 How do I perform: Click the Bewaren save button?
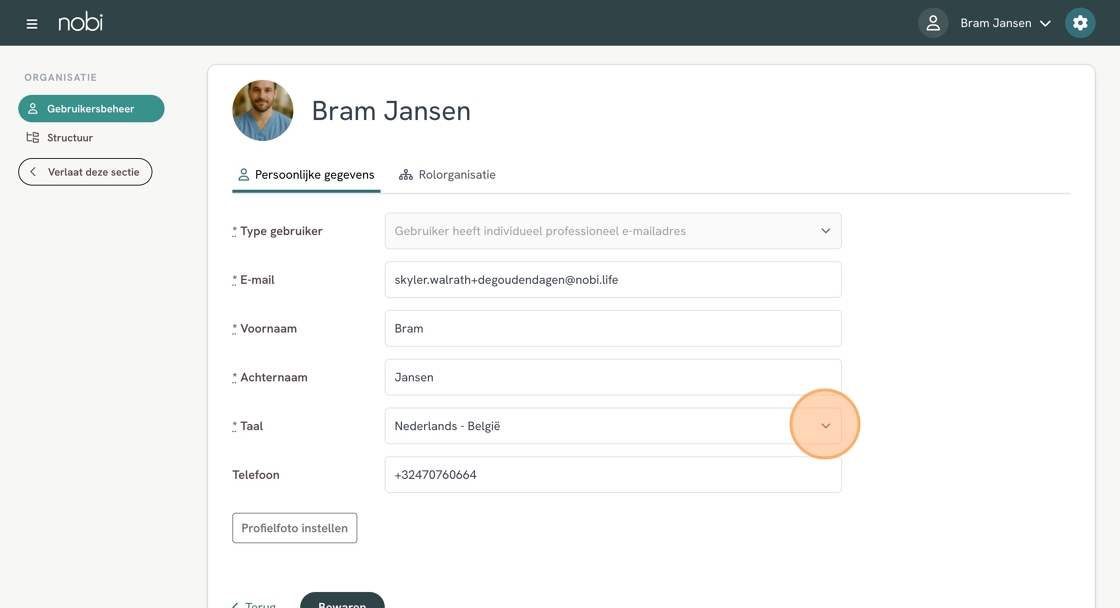[x=342, y=601]
